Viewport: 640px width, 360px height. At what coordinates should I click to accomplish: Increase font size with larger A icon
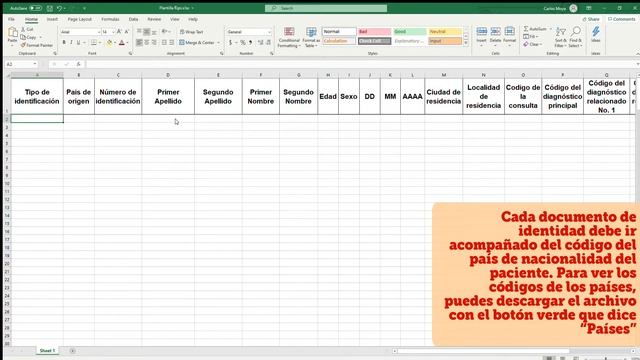[x=119, y=31]
